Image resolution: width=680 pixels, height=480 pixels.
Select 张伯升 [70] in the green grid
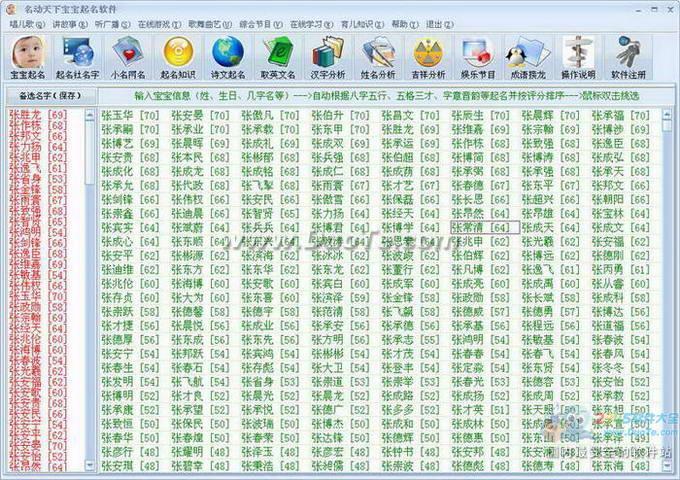(340, 115)
